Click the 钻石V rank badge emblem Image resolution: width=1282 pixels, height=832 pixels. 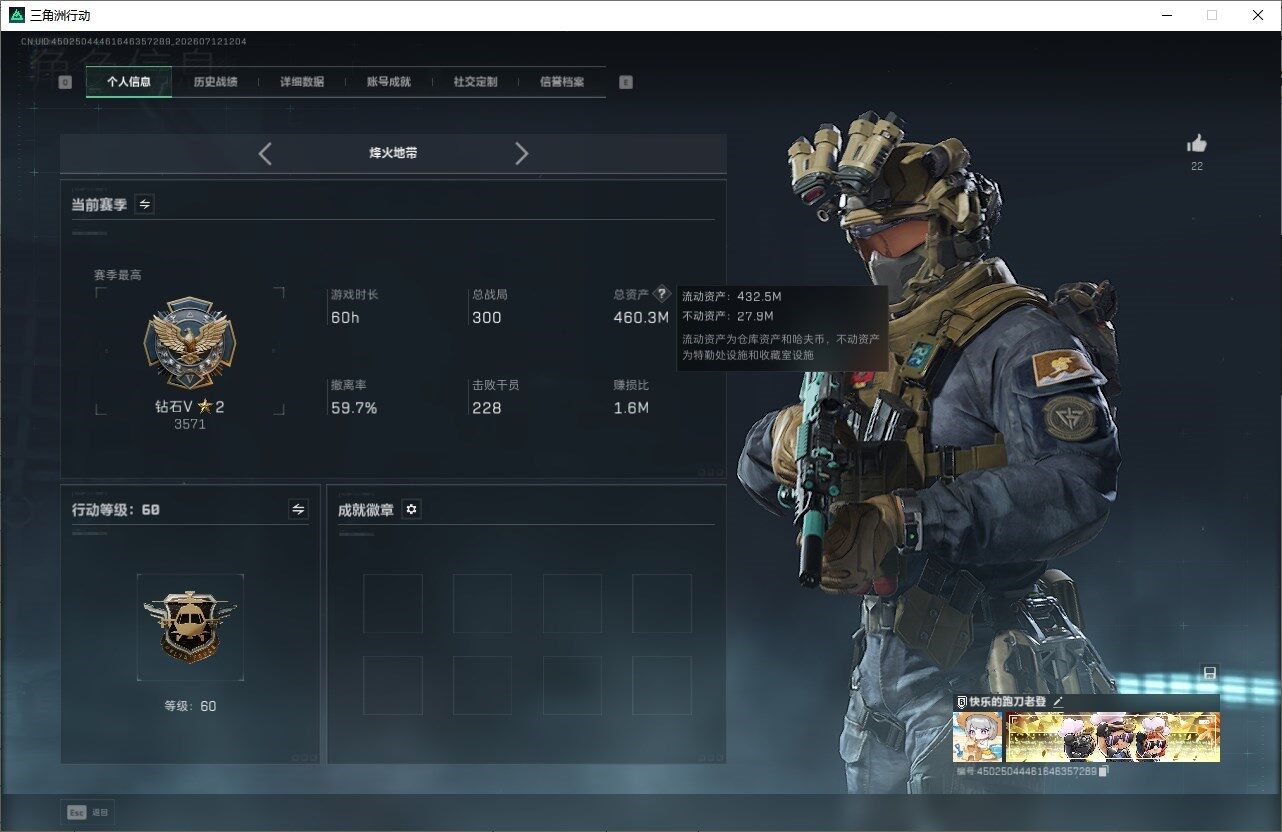click(x=190, y=342)
